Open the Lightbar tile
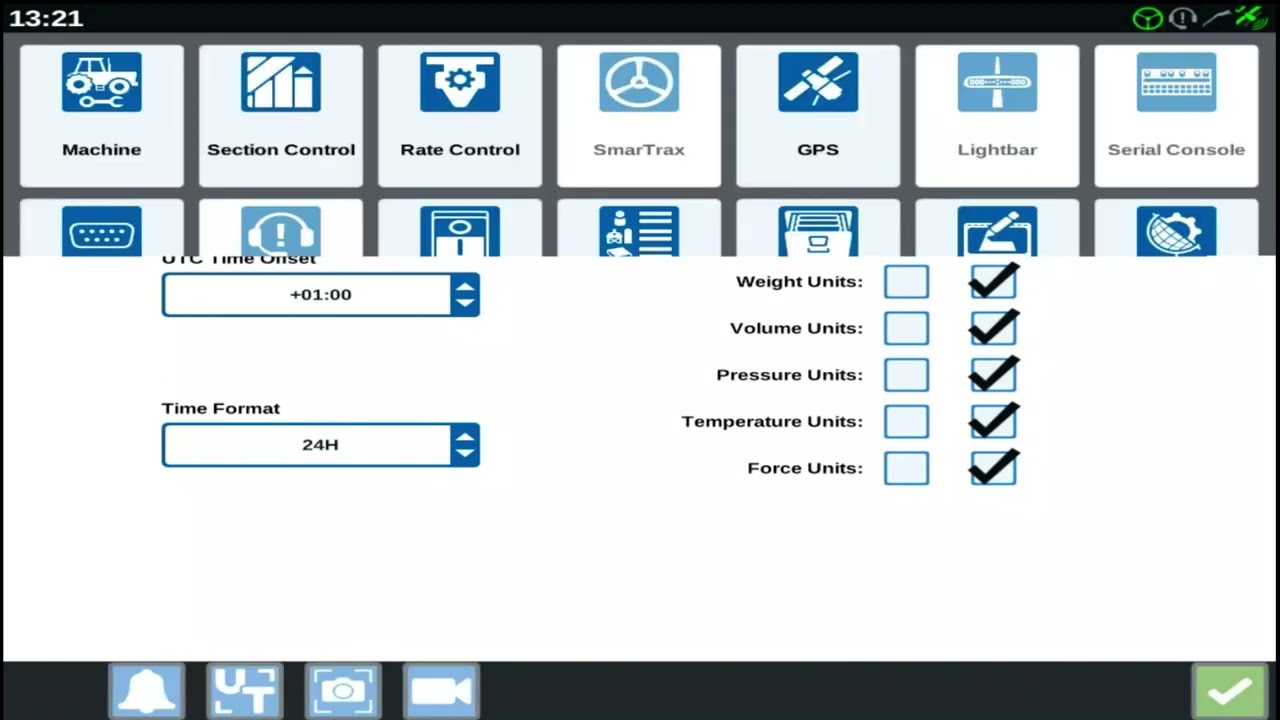The height and width of the screenshot is (720, 1280). tap(997, 116)
